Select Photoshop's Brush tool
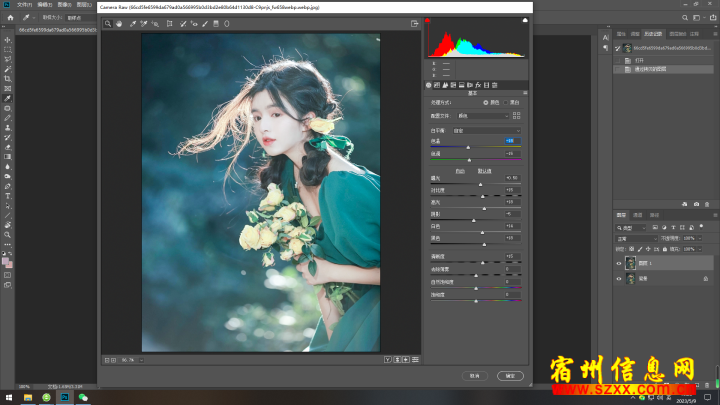Image resolution: width=720 pixels, height=405 pixels. coord(7,118)
